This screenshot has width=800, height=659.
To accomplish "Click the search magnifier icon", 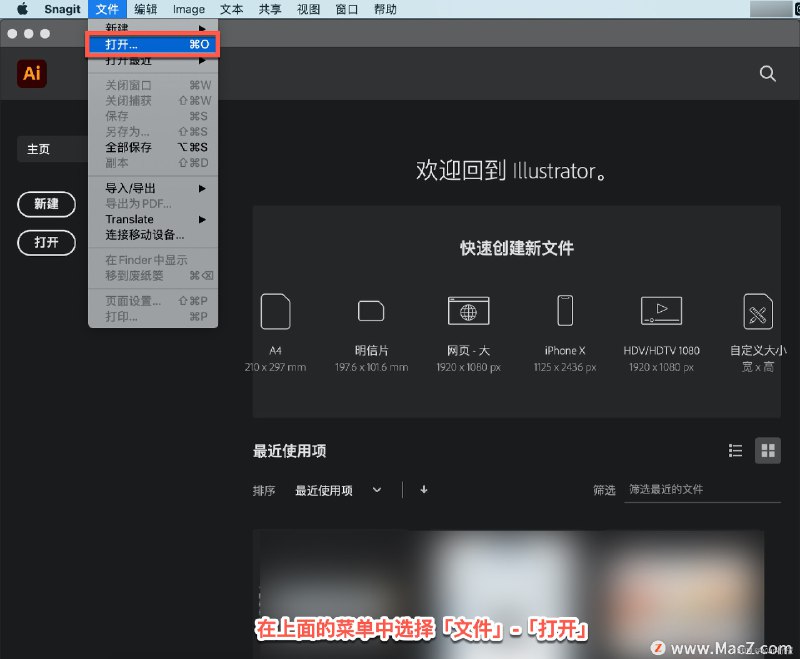I will [767, 73].
